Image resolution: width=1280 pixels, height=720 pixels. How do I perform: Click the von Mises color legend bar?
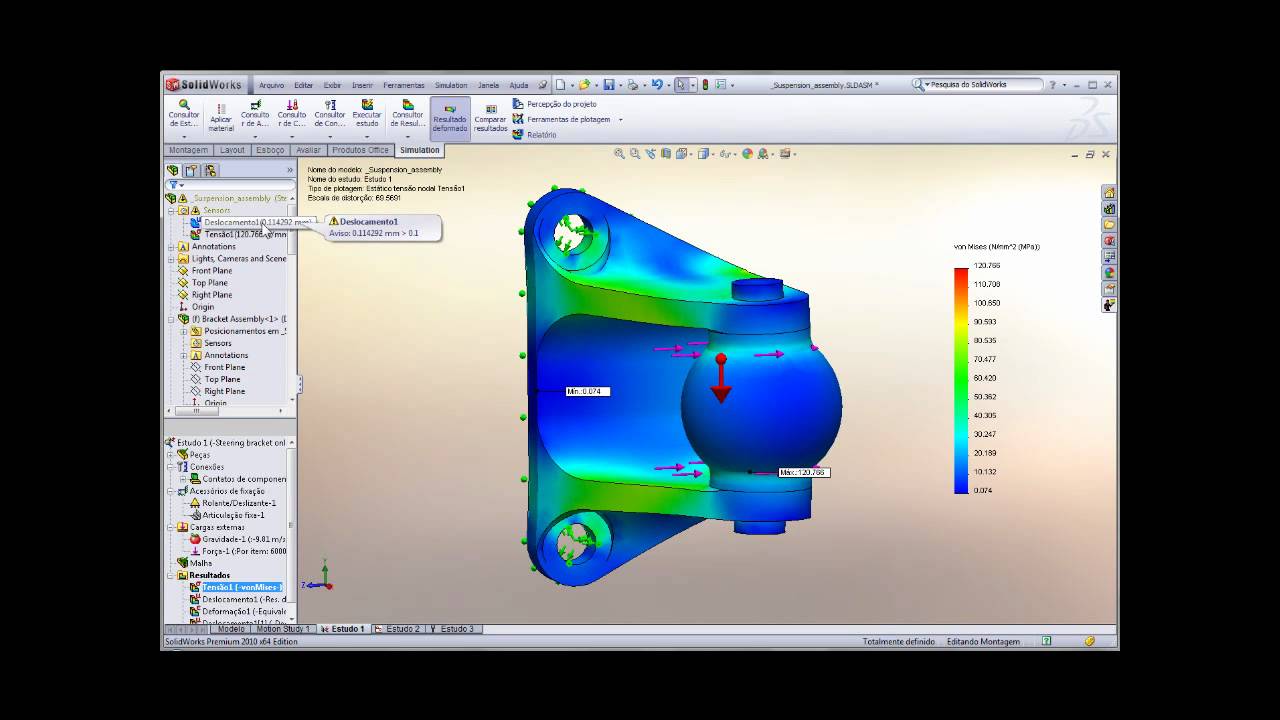[961, 381]
